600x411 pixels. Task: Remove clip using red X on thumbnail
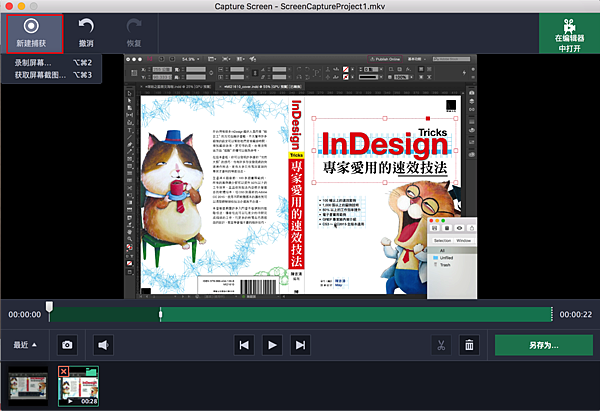pyautogui.click(x=64, y=372)
